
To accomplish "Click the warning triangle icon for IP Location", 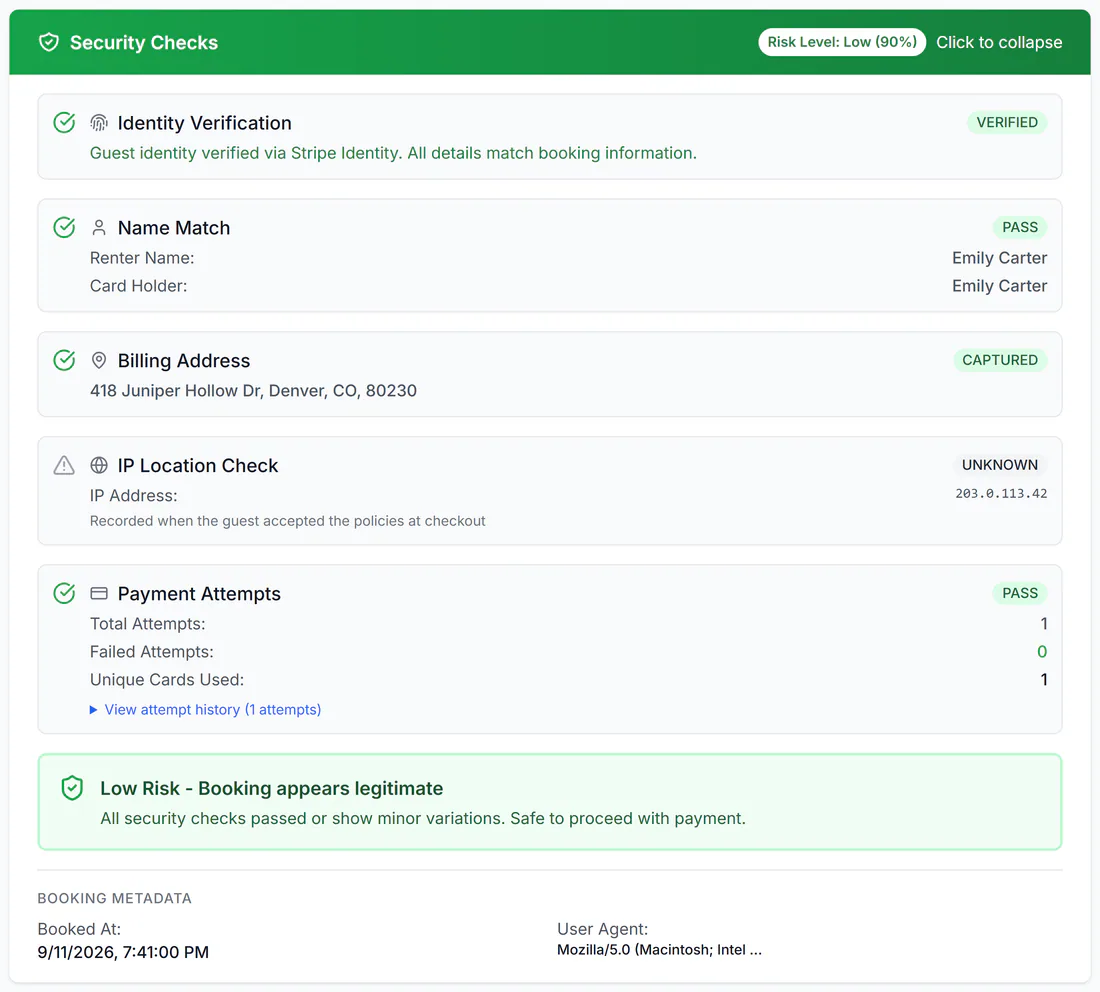I will pyautogui.click(x=65, y=465).
